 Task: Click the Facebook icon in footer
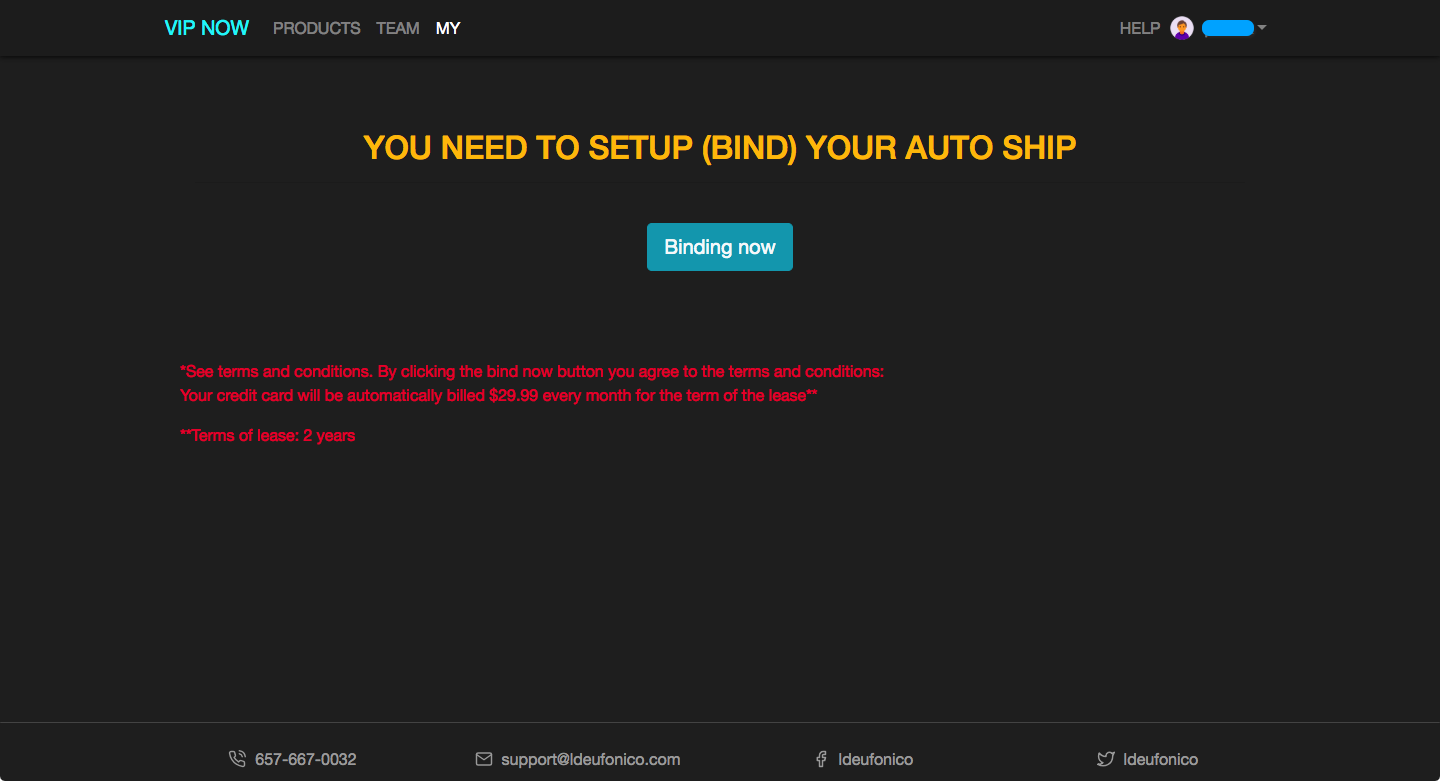pyautogui.click(x=822, y=759)
